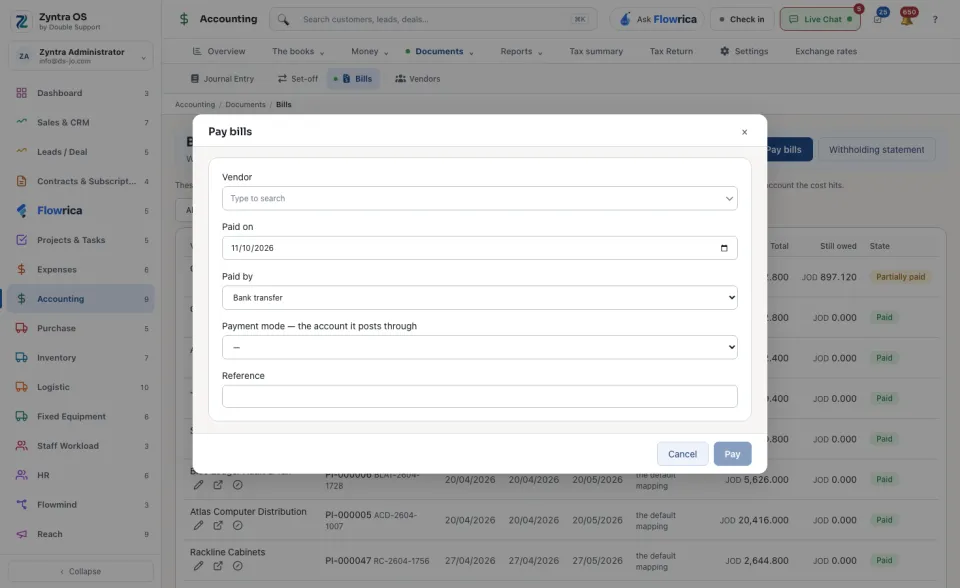Open the Payment mode dropdown

479,347
